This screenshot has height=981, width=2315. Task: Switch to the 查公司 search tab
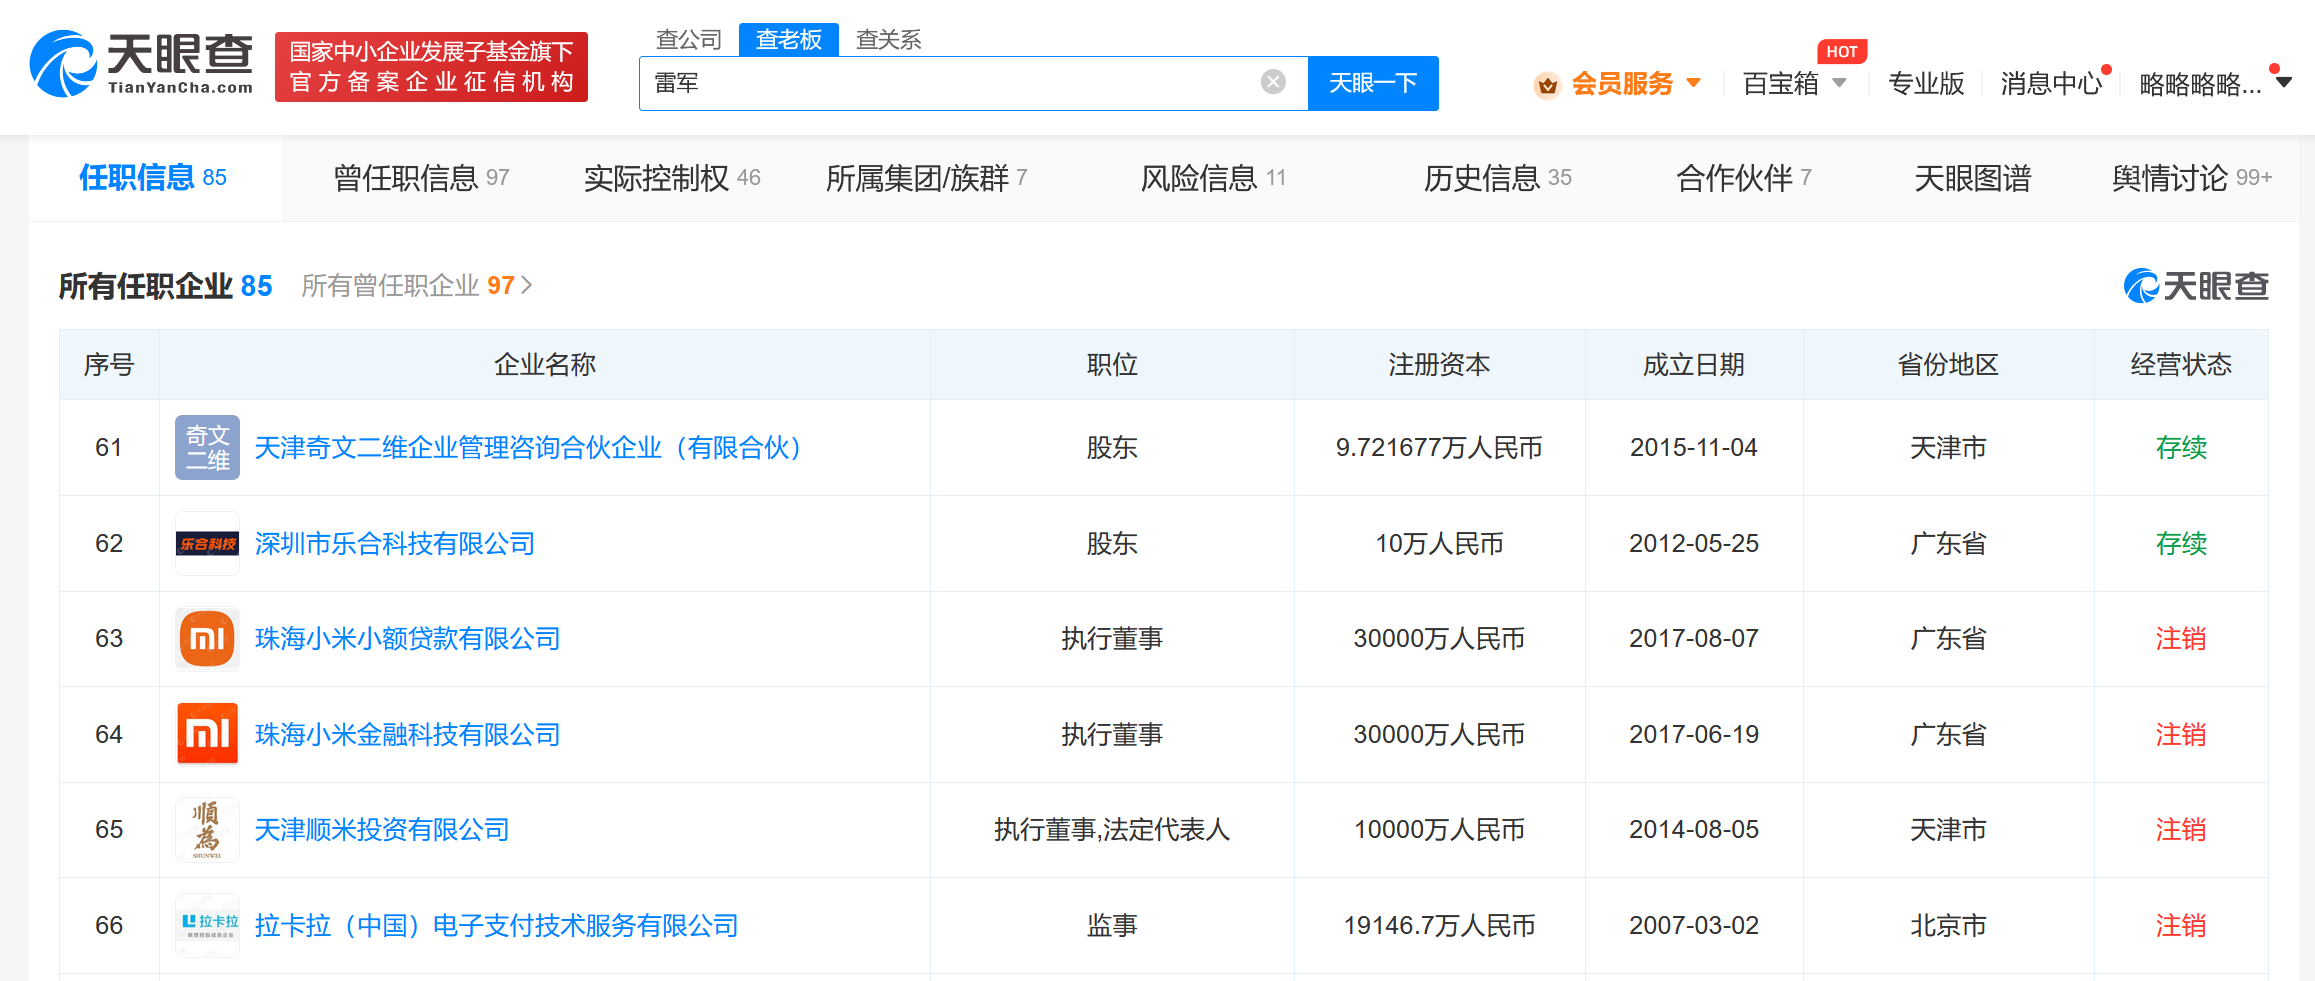click(x=688, y=40)
